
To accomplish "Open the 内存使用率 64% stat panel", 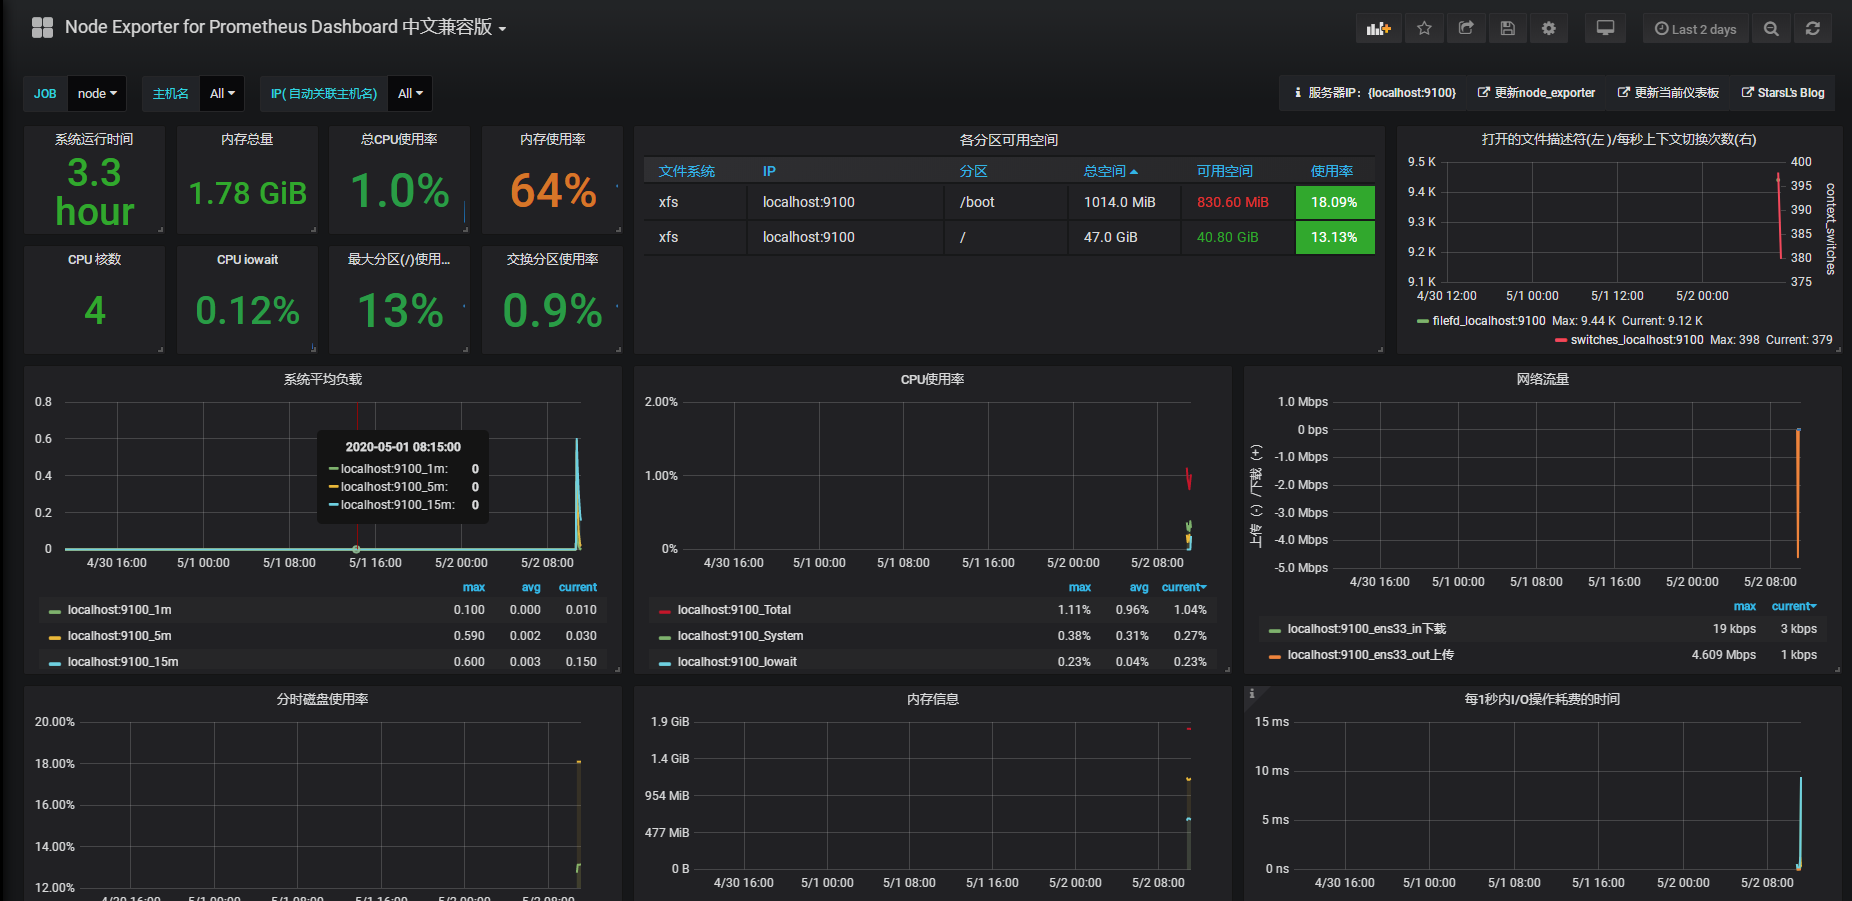I will 552,180.
